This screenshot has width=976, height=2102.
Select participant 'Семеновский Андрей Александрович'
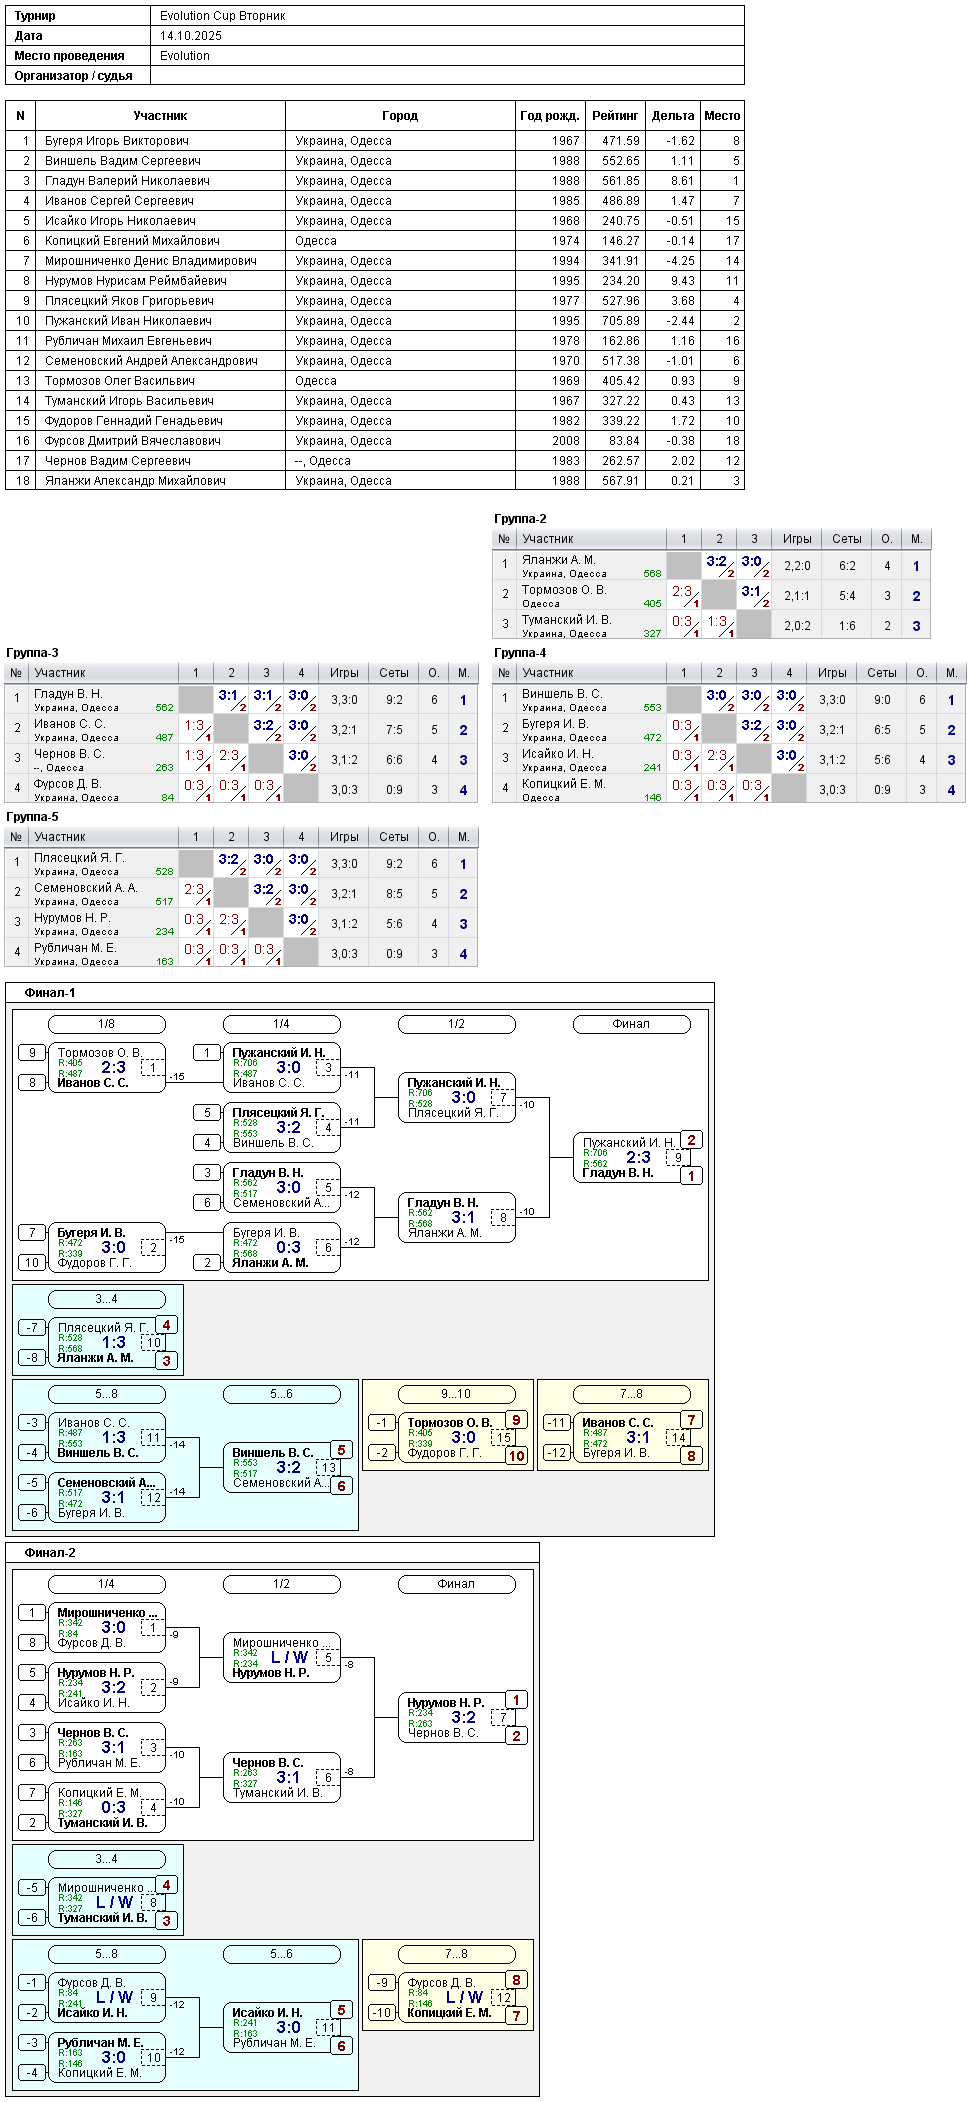[x=151, y=361]
